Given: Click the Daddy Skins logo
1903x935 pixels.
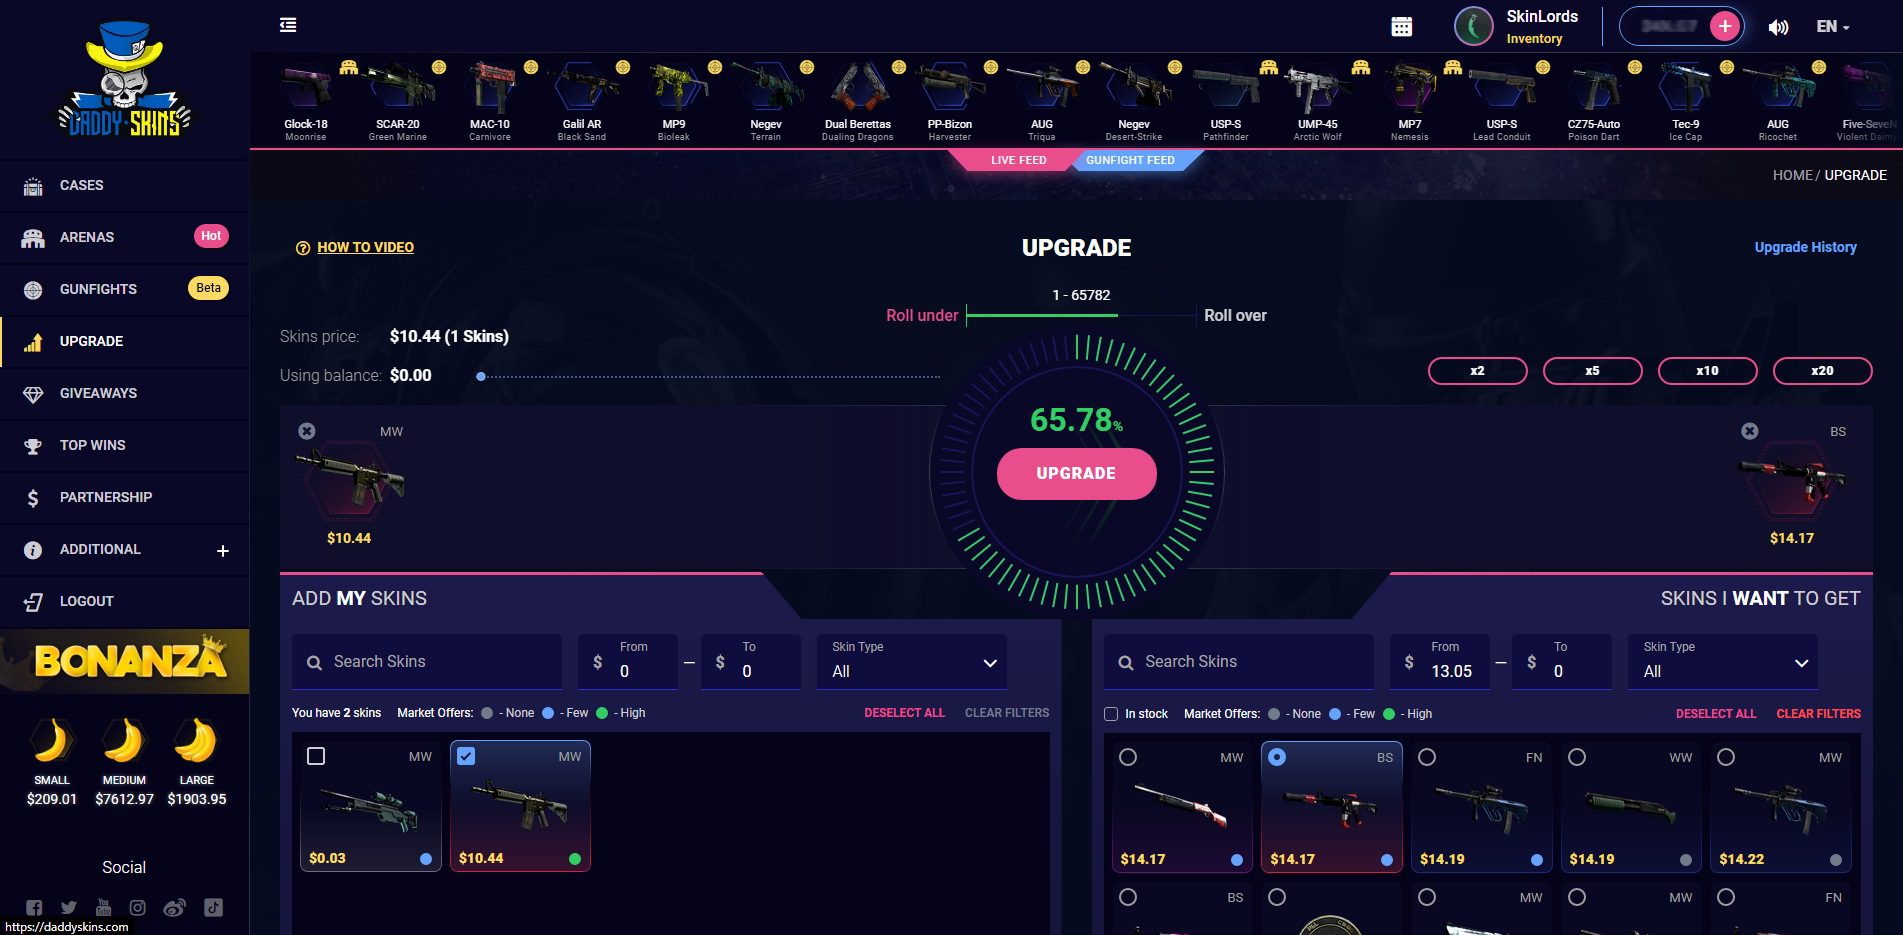Looking at the screenshot, I should (124, 80).
